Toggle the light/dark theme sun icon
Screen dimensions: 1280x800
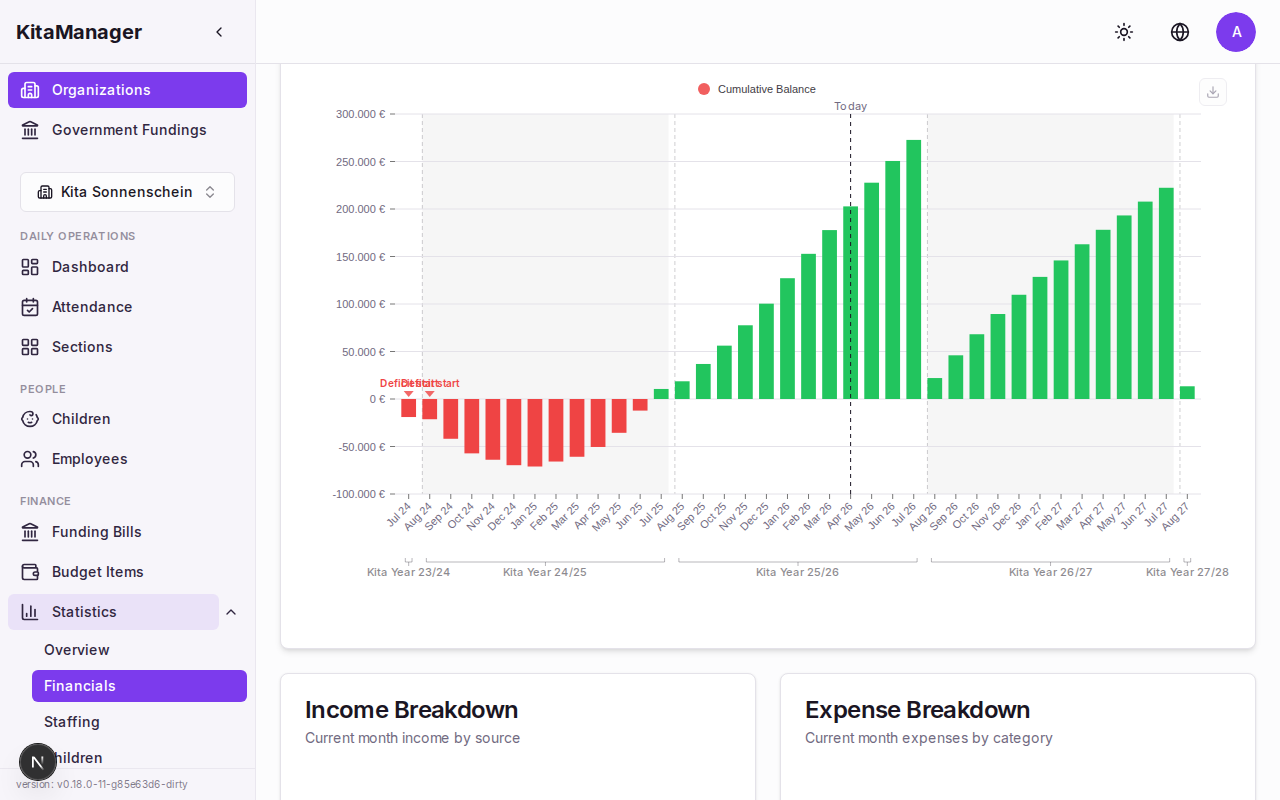click(1124, 32)
